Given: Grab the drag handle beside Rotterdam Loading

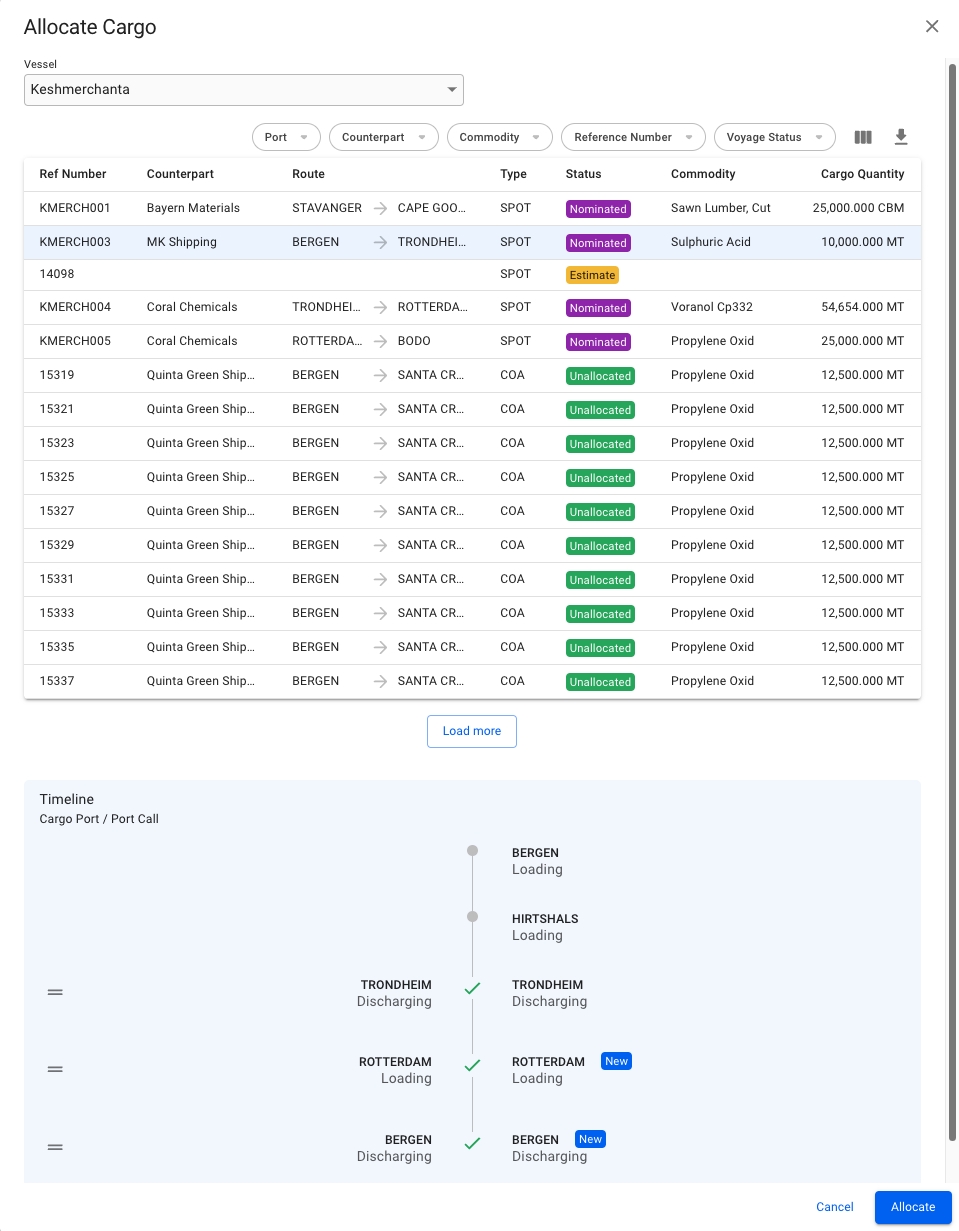Looking at the screenshot, I should click(x=55, y=1069).
